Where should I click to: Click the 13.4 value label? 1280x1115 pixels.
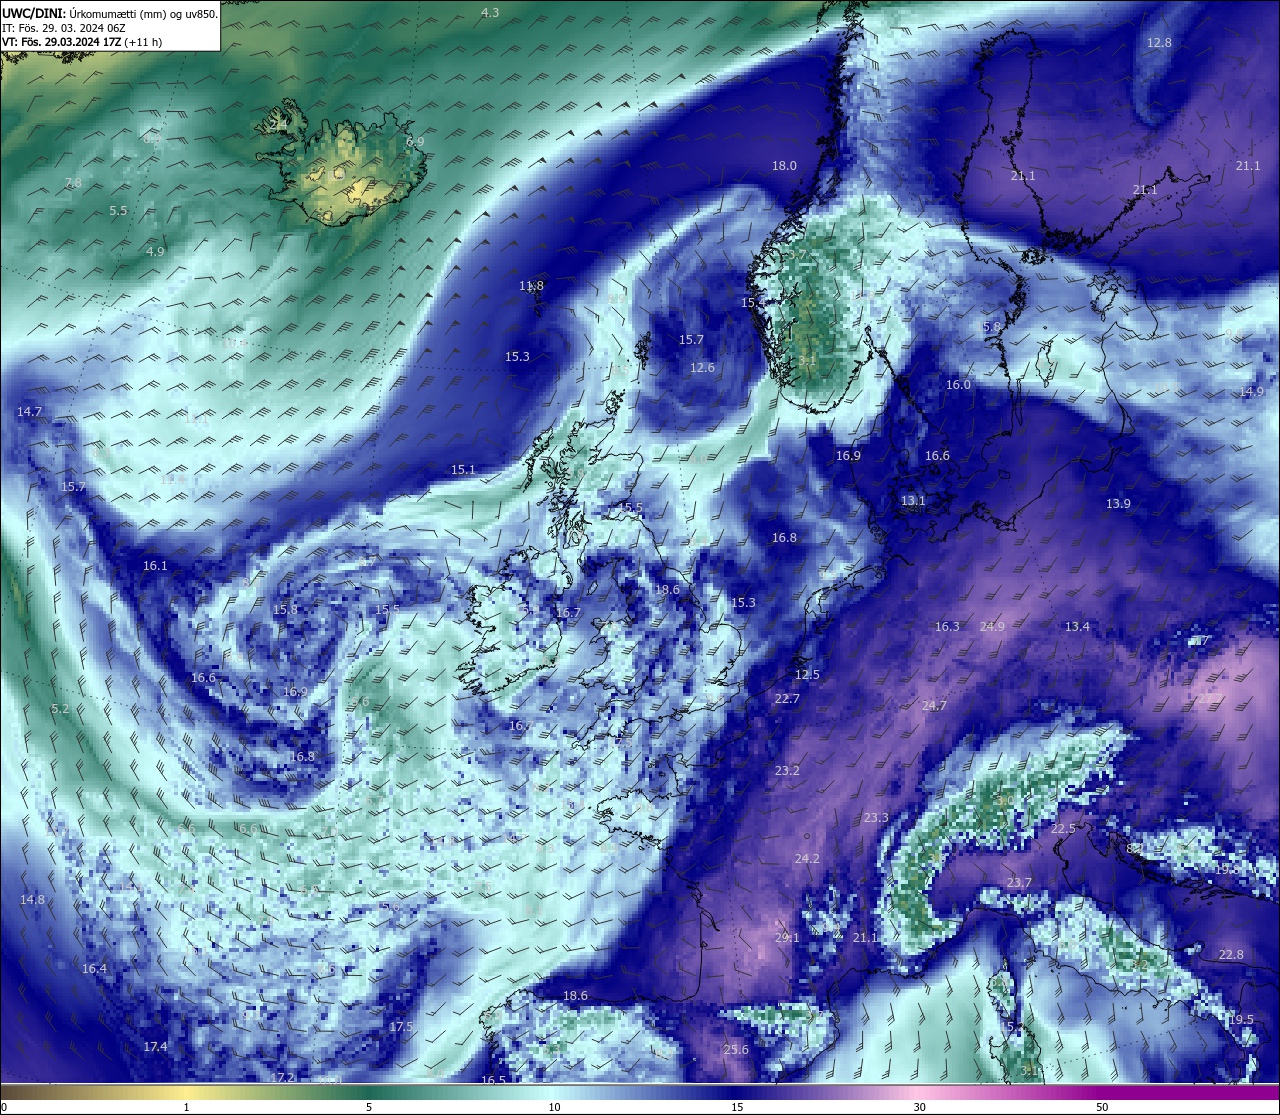[1077, 627]
